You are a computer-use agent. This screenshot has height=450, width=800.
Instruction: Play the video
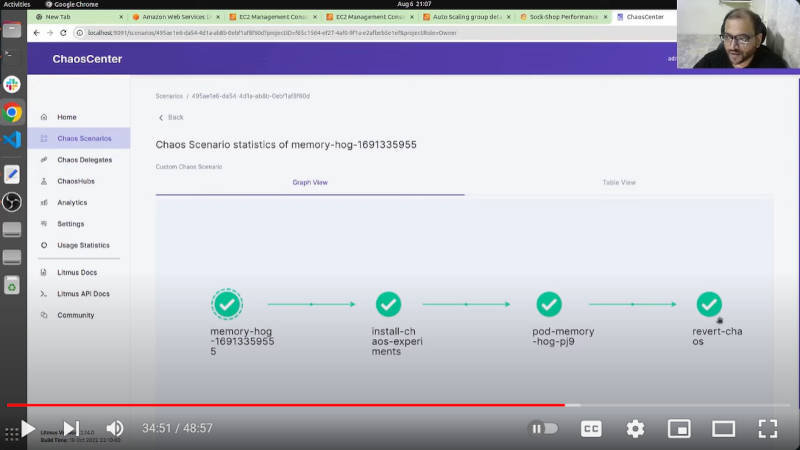(28, 429)
